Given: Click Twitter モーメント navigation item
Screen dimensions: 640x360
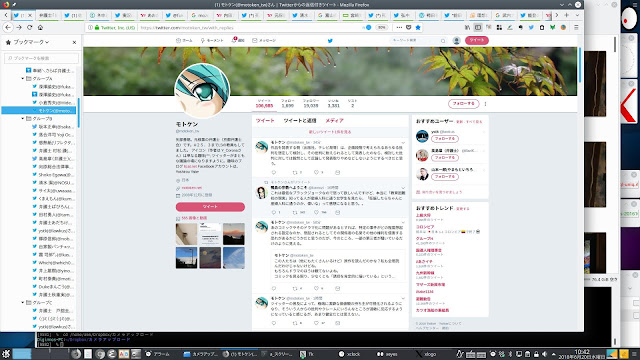Looking at the screenshot, I should tap(212, 40).
